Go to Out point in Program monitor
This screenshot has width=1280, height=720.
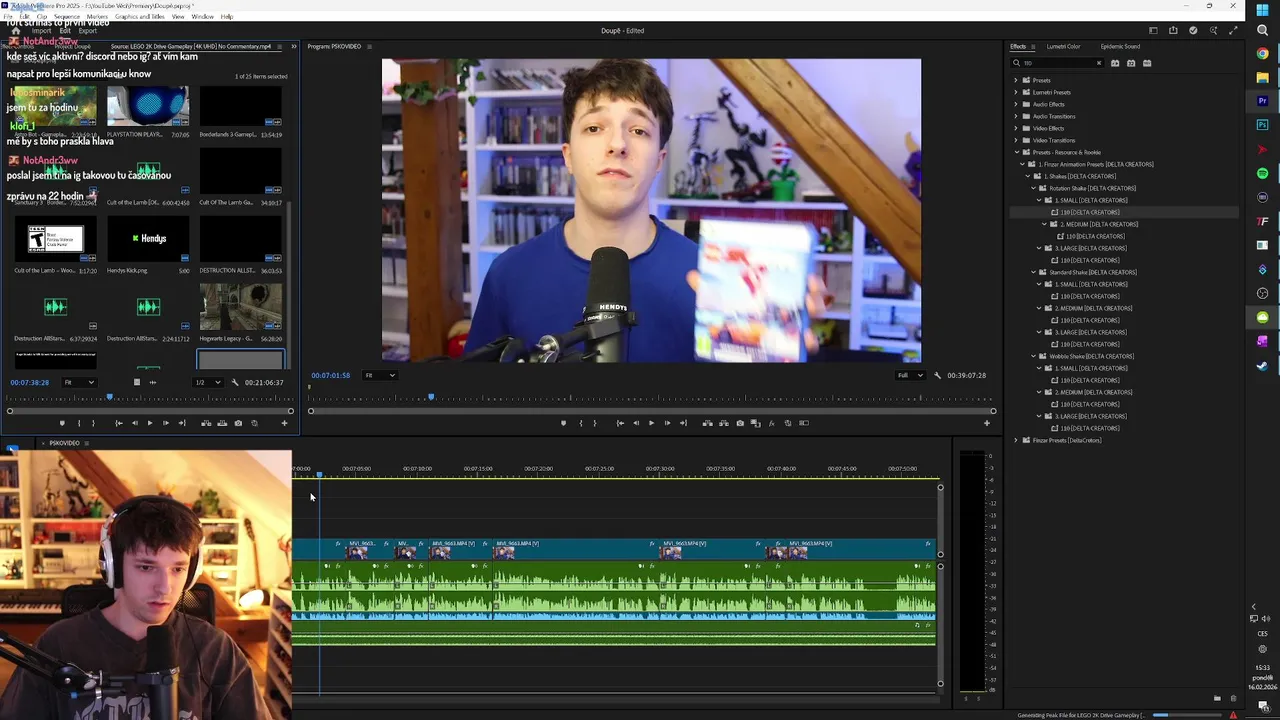tap(683, 423)
